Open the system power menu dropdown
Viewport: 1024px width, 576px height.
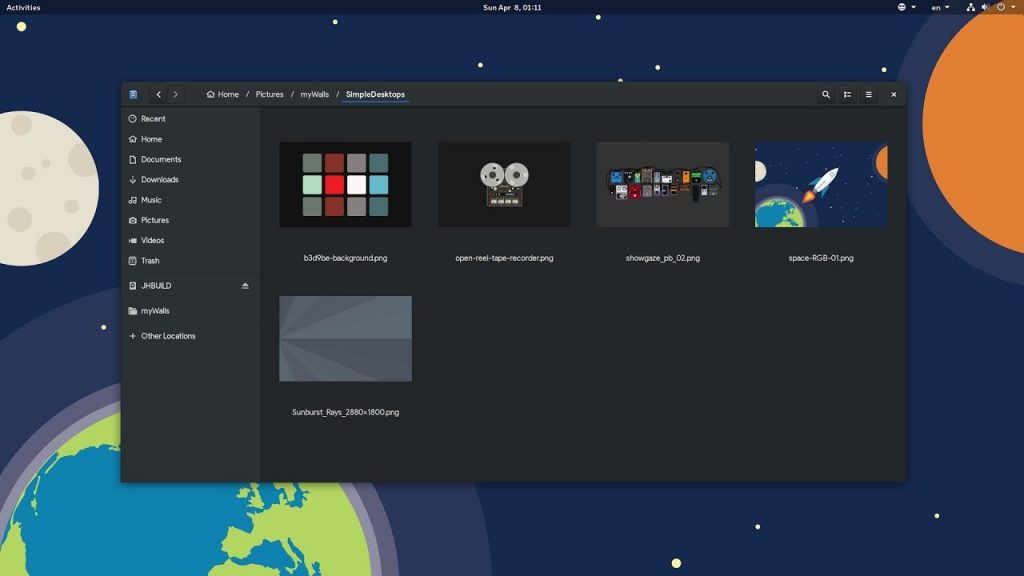tap(1006, 7)
